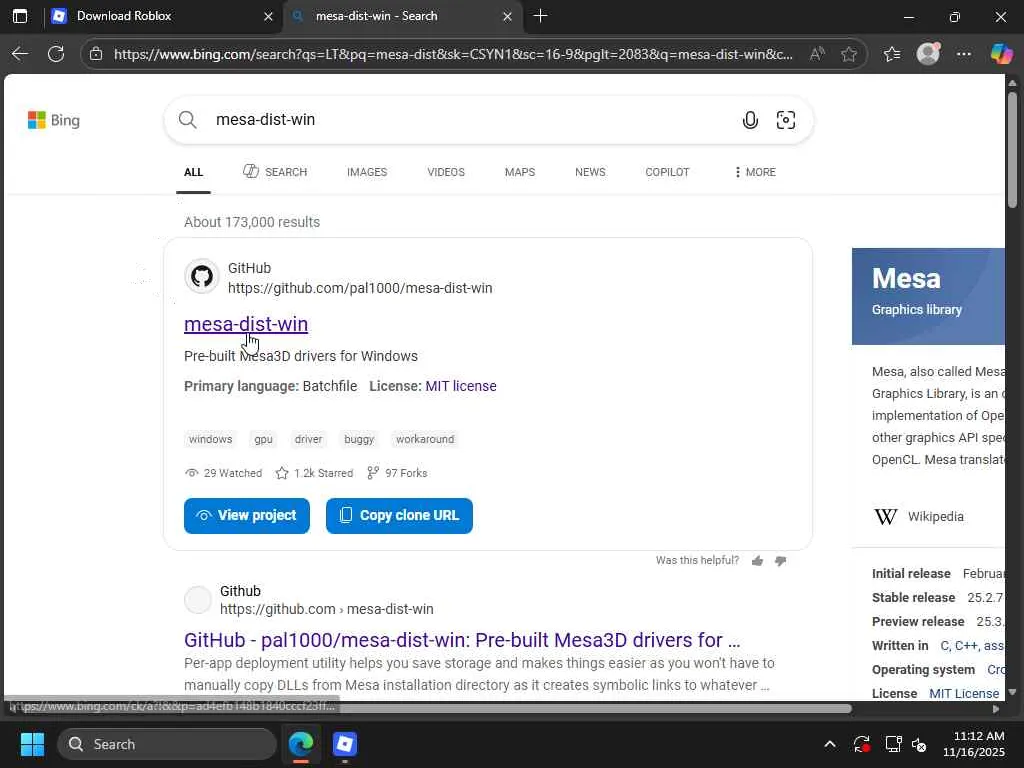This screenshot has width=1024, height=768.
Task: Open the MIT license link
Action: pos(461,386)
